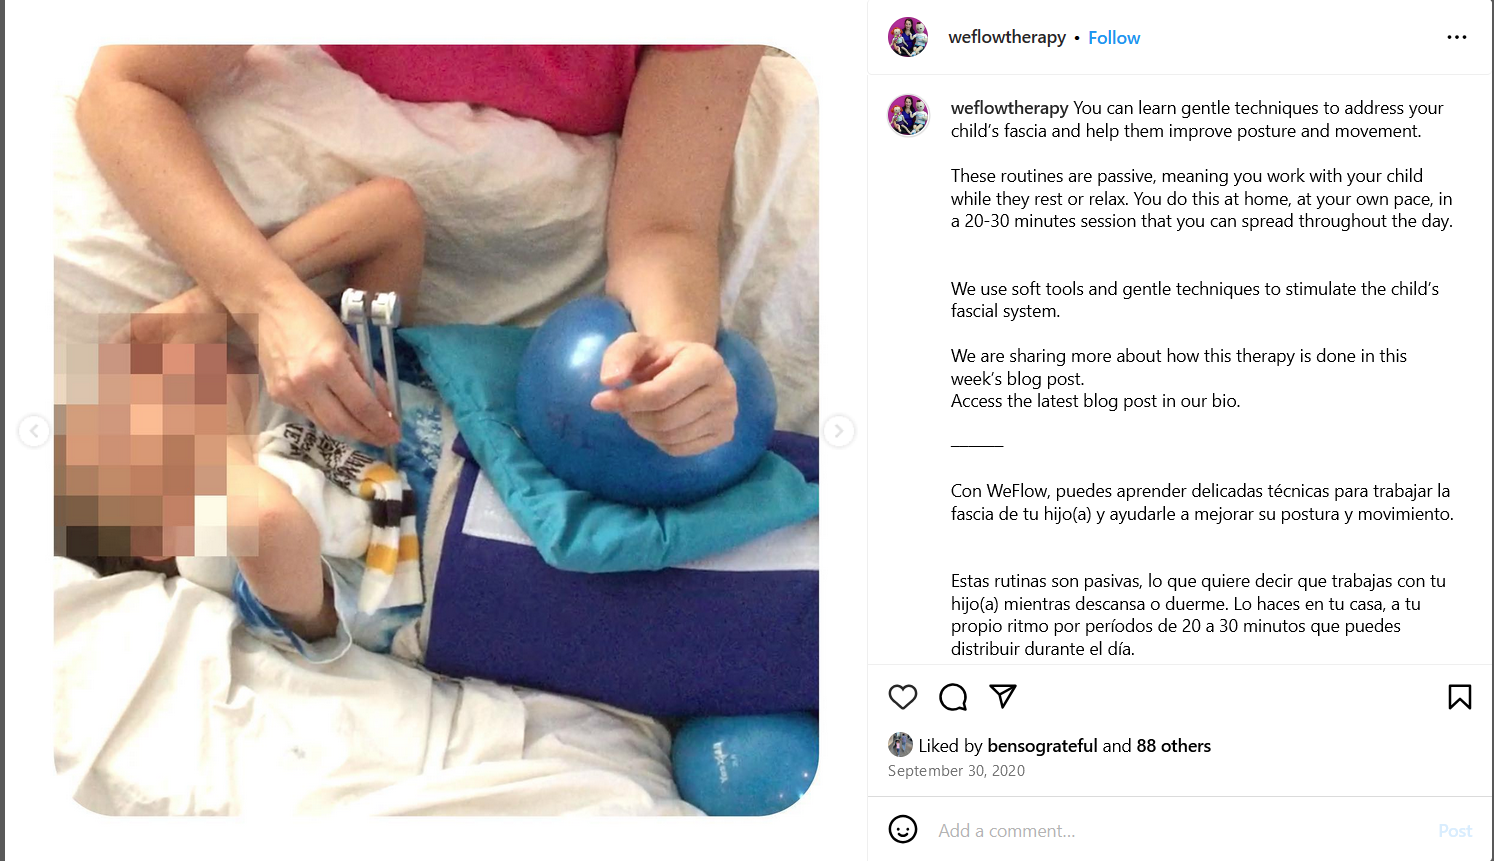Click the Post comment button
Viewport: 1494px width, 861px height.
(x=1455, y=831)
